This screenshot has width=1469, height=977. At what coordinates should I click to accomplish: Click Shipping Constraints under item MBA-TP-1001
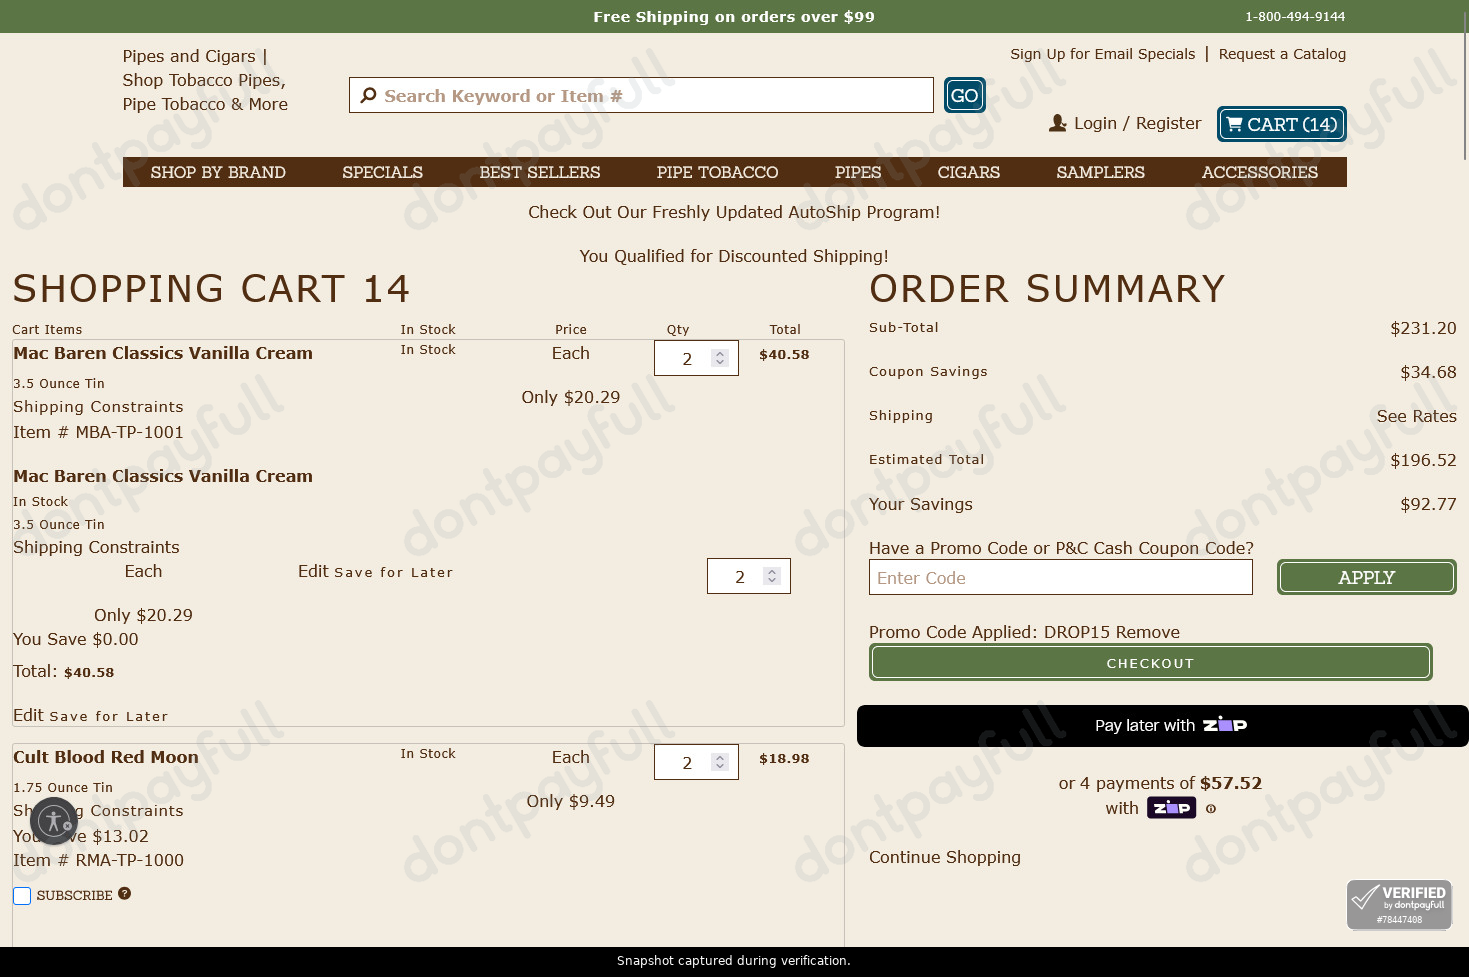pos(98,407)
